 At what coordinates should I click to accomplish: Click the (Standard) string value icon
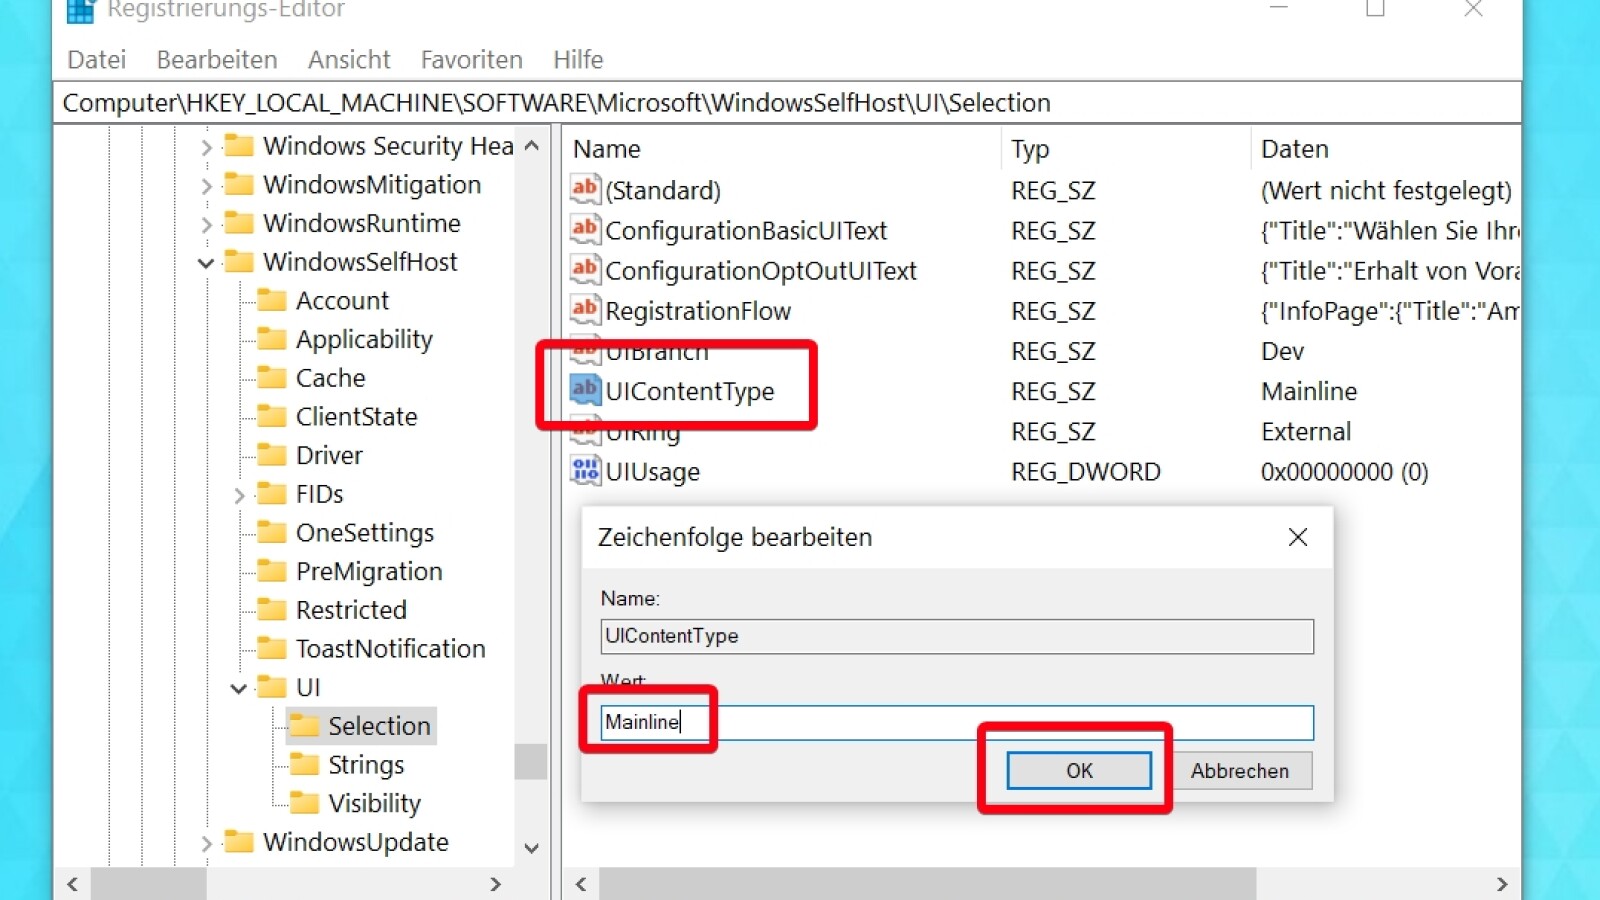click(585, 189)
